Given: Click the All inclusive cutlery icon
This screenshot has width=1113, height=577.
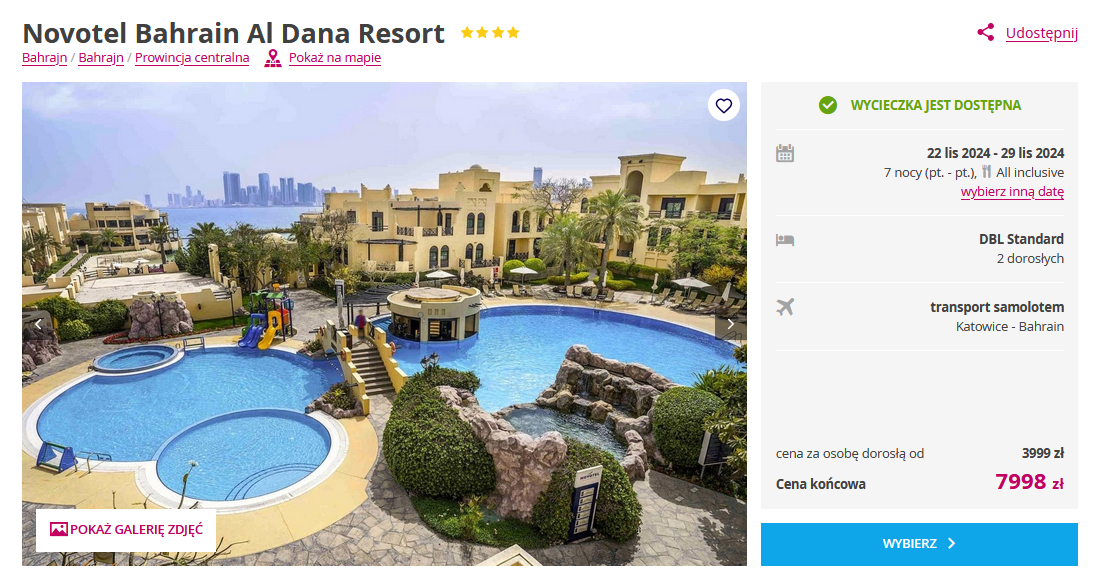Looking at the screenshot, I should pyautogui.click(x=987, y=172).
